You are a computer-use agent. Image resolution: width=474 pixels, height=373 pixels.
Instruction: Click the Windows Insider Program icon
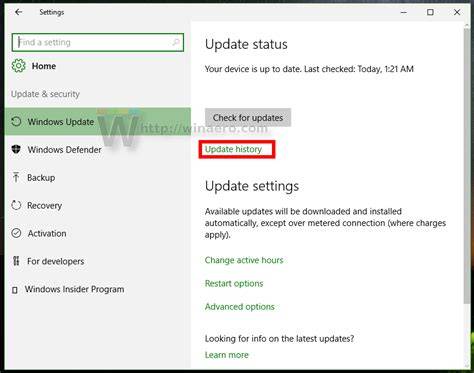15,289
